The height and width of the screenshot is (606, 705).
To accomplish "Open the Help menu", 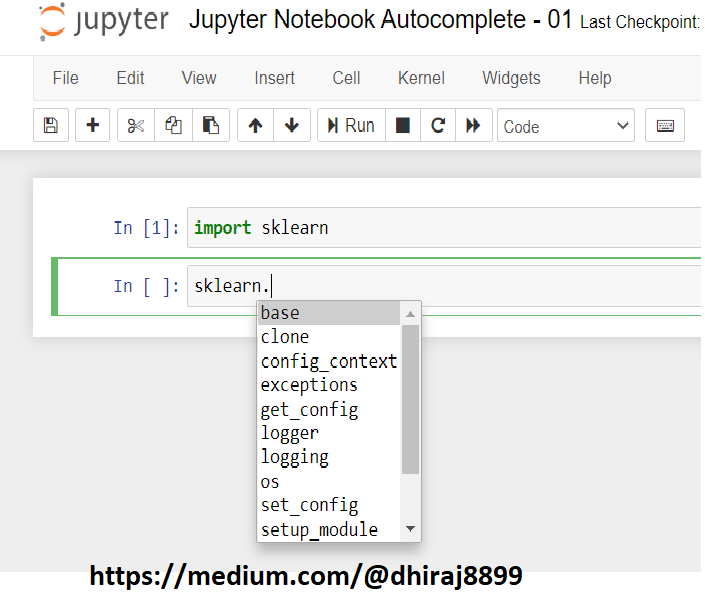I will [595, 78].
